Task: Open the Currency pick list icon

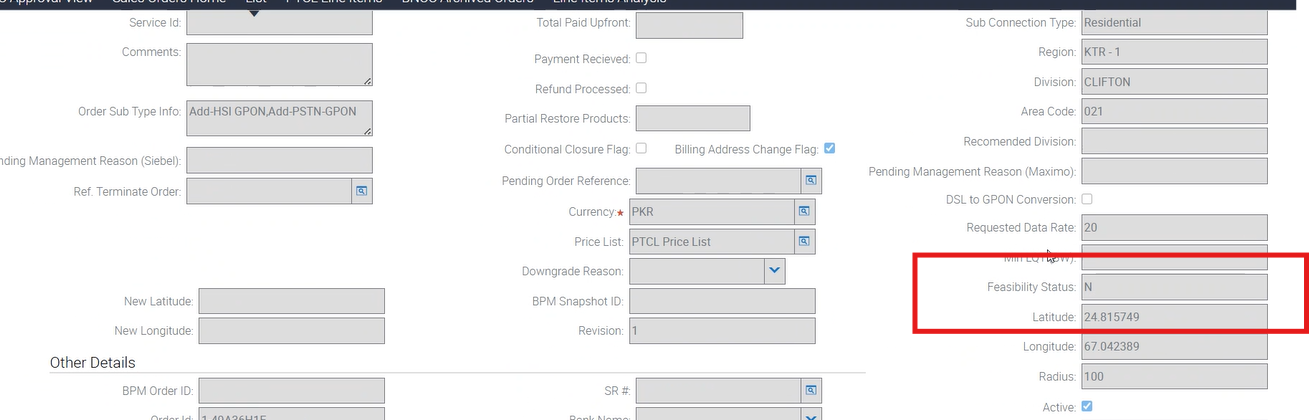Action: [804, 212]
